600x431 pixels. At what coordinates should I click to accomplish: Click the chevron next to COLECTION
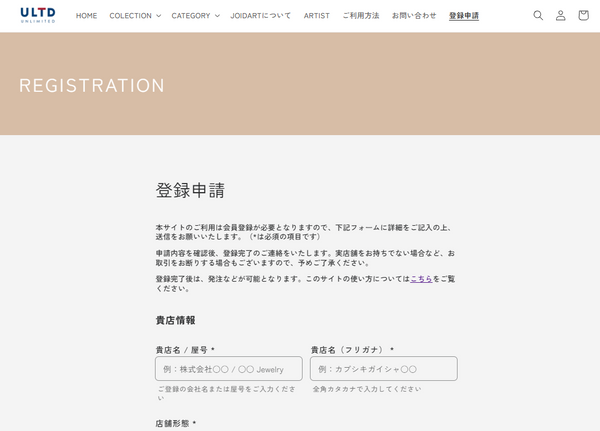158,16
